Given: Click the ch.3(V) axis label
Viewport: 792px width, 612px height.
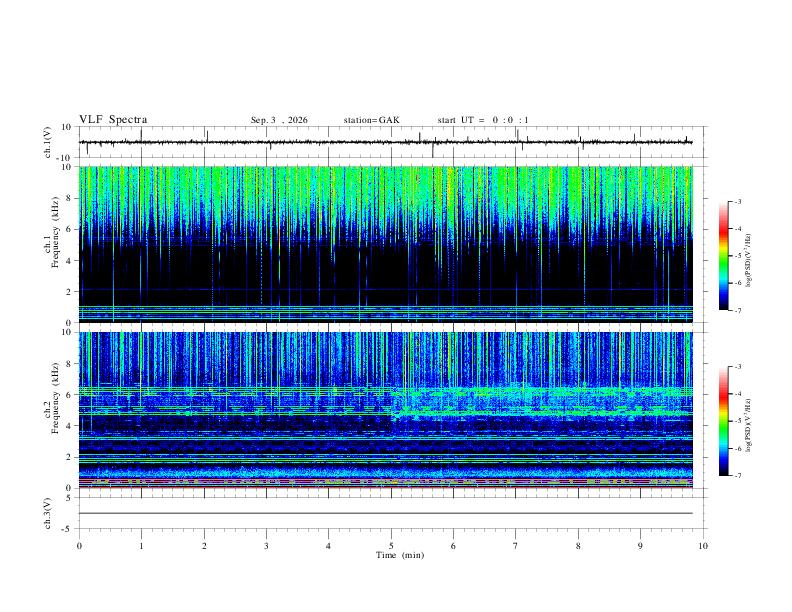Looking at the screenshot, I should point(47,513).
